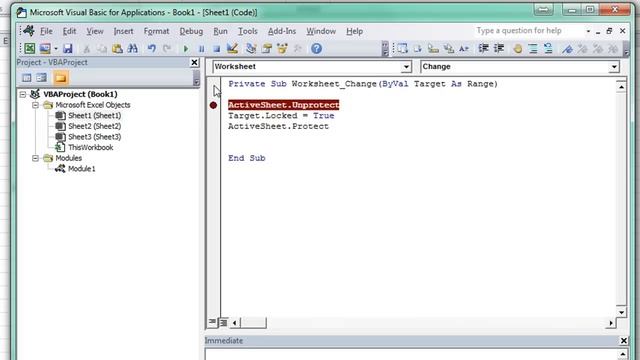The width and height of the screenshot is (640, 360).
Task: Open Find with the binoculars icon
Action: (x=133, y=49)
